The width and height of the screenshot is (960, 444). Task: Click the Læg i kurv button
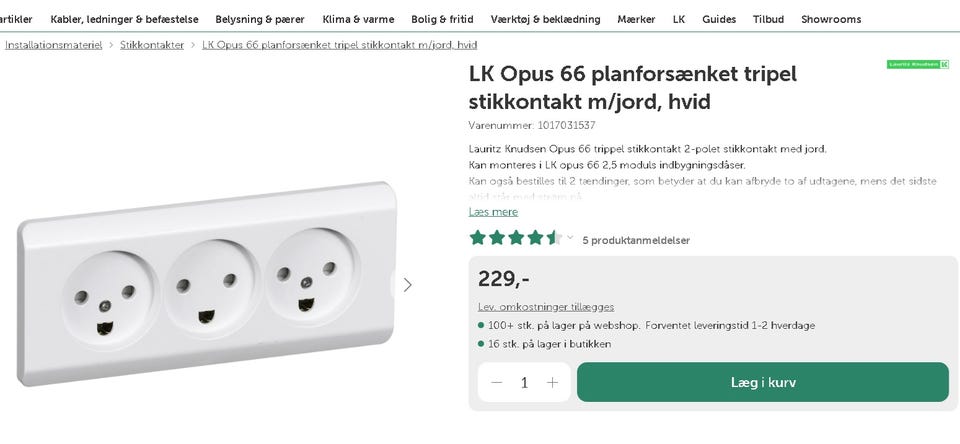[x=762, y=382]
